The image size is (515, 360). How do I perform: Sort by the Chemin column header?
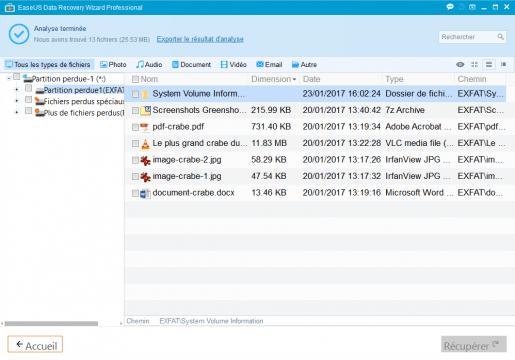coord(472,79)
